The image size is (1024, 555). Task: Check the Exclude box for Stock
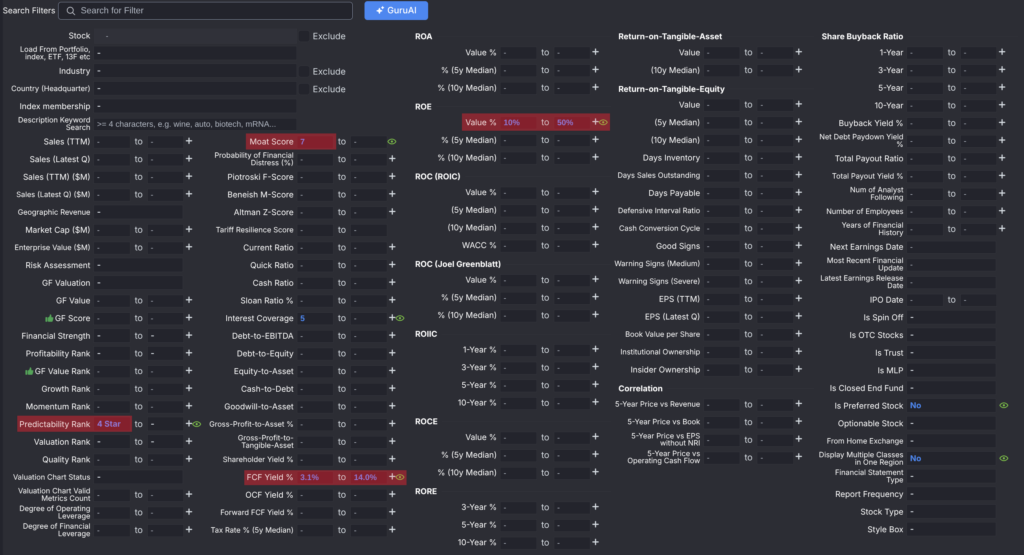pos(304,36)
